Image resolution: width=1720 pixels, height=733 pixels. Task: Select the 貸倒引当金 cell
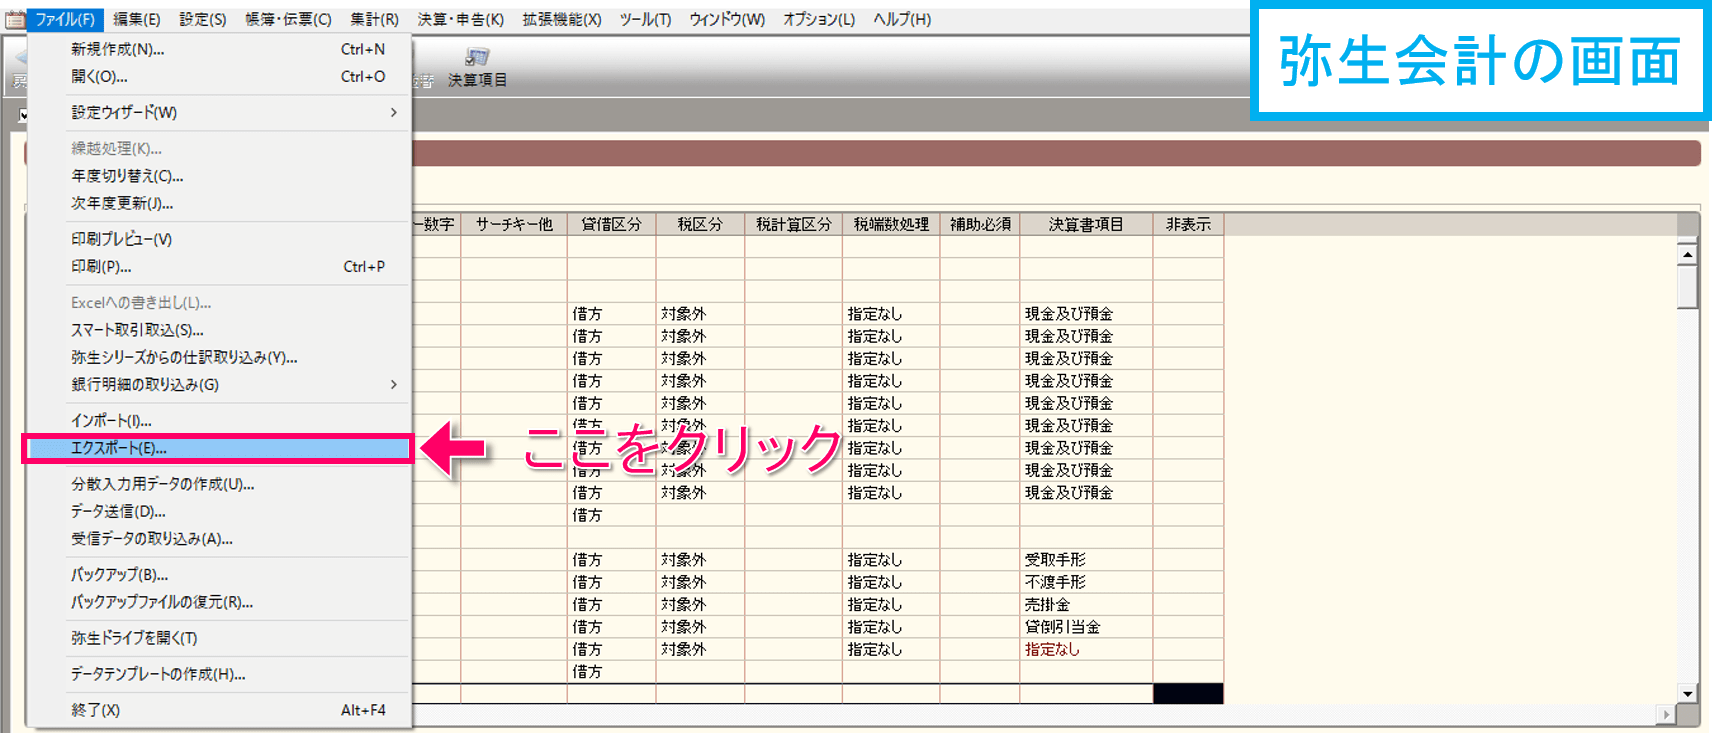tap(1086, 627)
